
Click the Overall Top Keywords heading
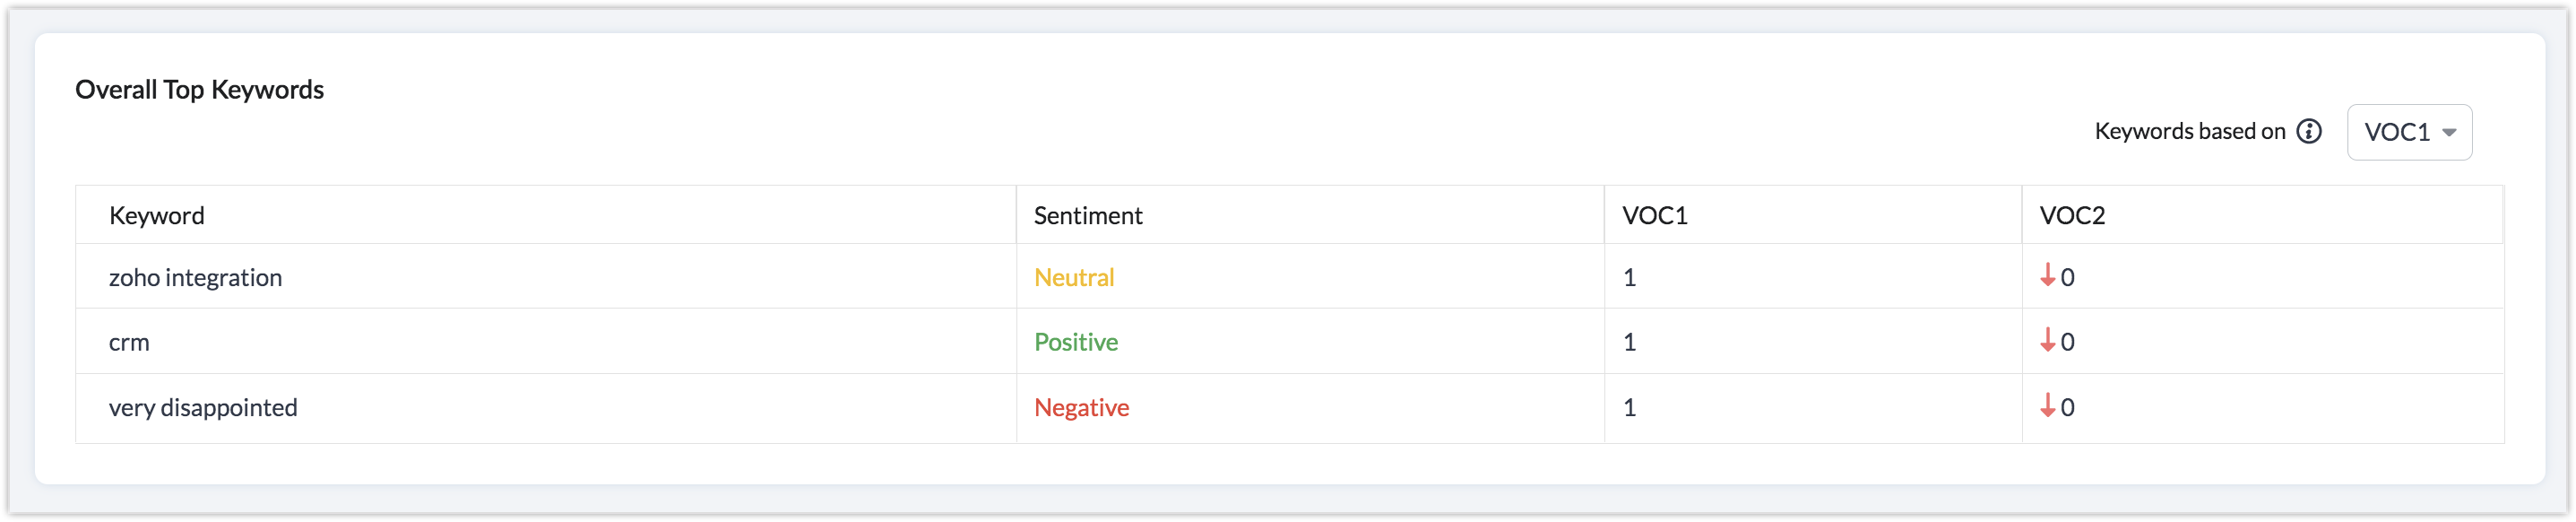click(x=200, y=90)
